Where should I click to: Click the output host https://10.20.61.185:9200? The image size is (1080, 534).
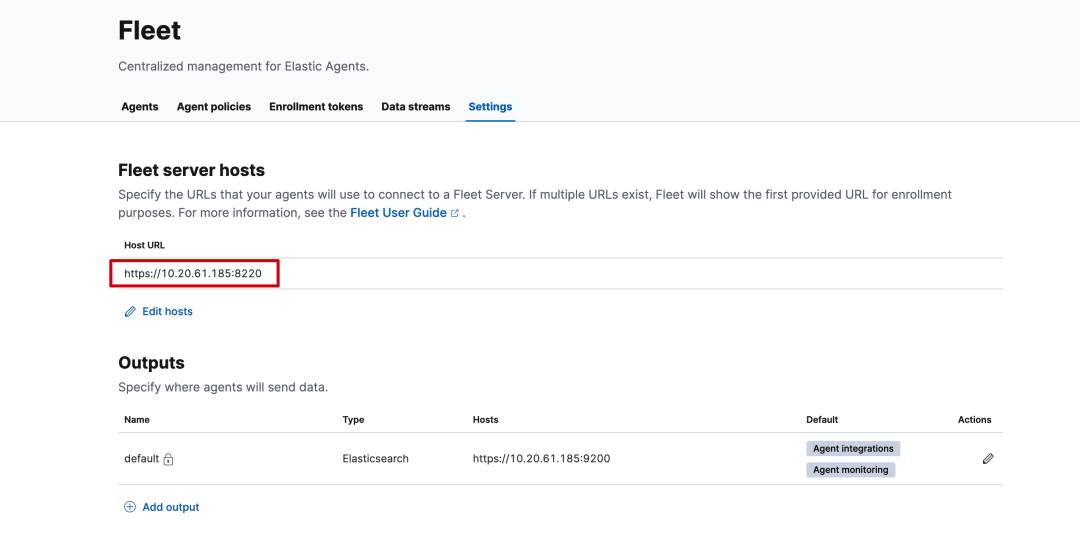coord(541,459)
